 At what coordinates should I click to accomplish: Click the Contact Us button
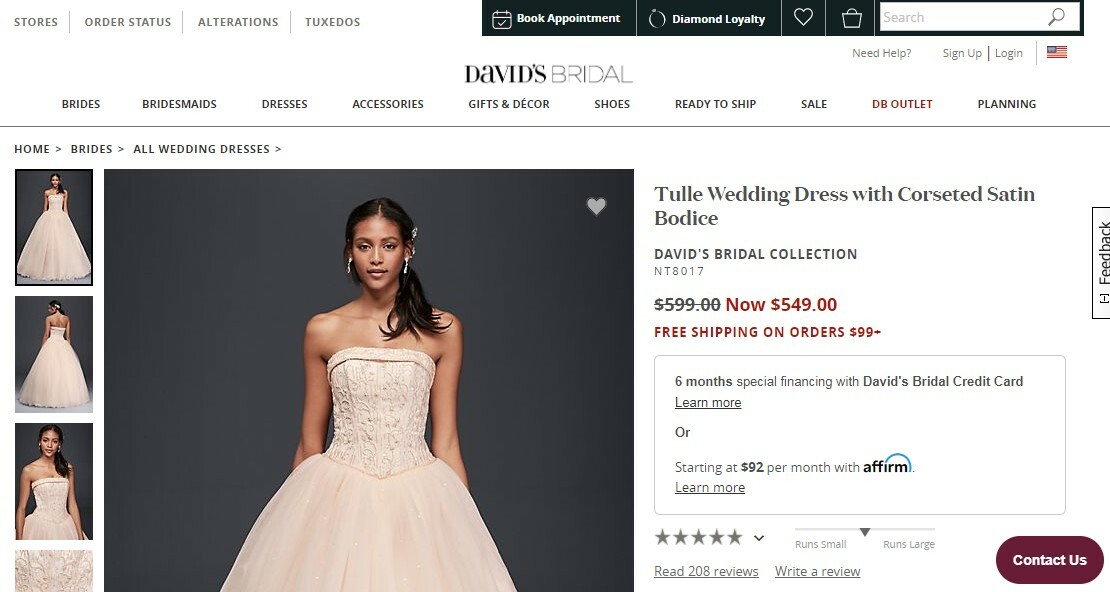point(1049,560)
